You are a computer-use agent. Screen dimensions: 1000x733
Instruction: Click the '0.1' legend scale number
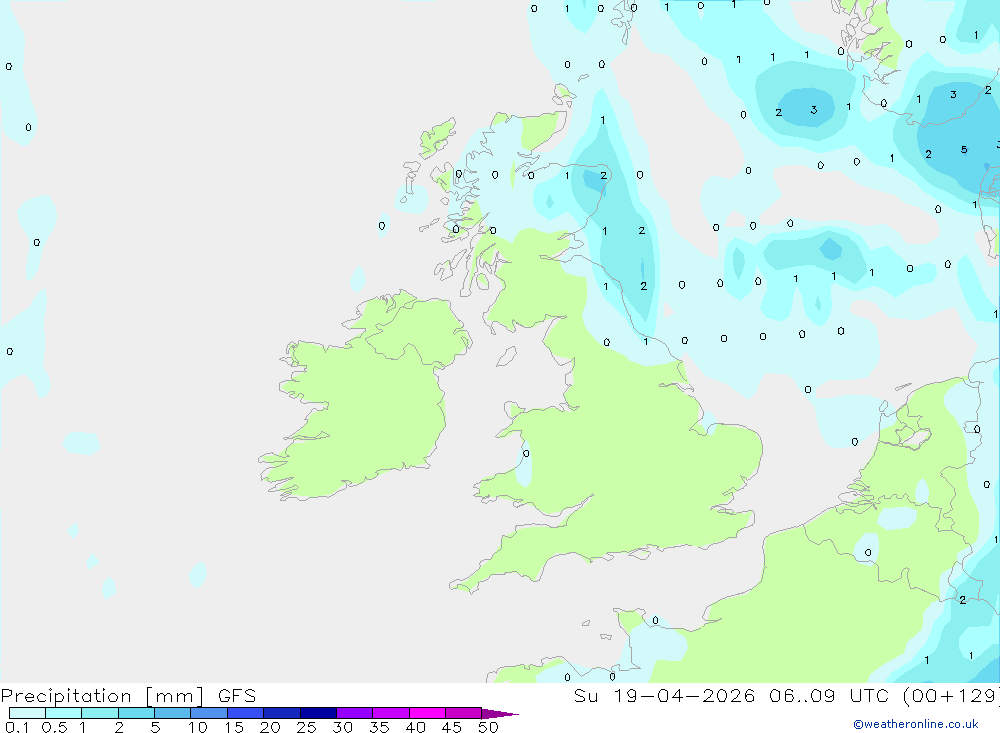pos(17,727)
